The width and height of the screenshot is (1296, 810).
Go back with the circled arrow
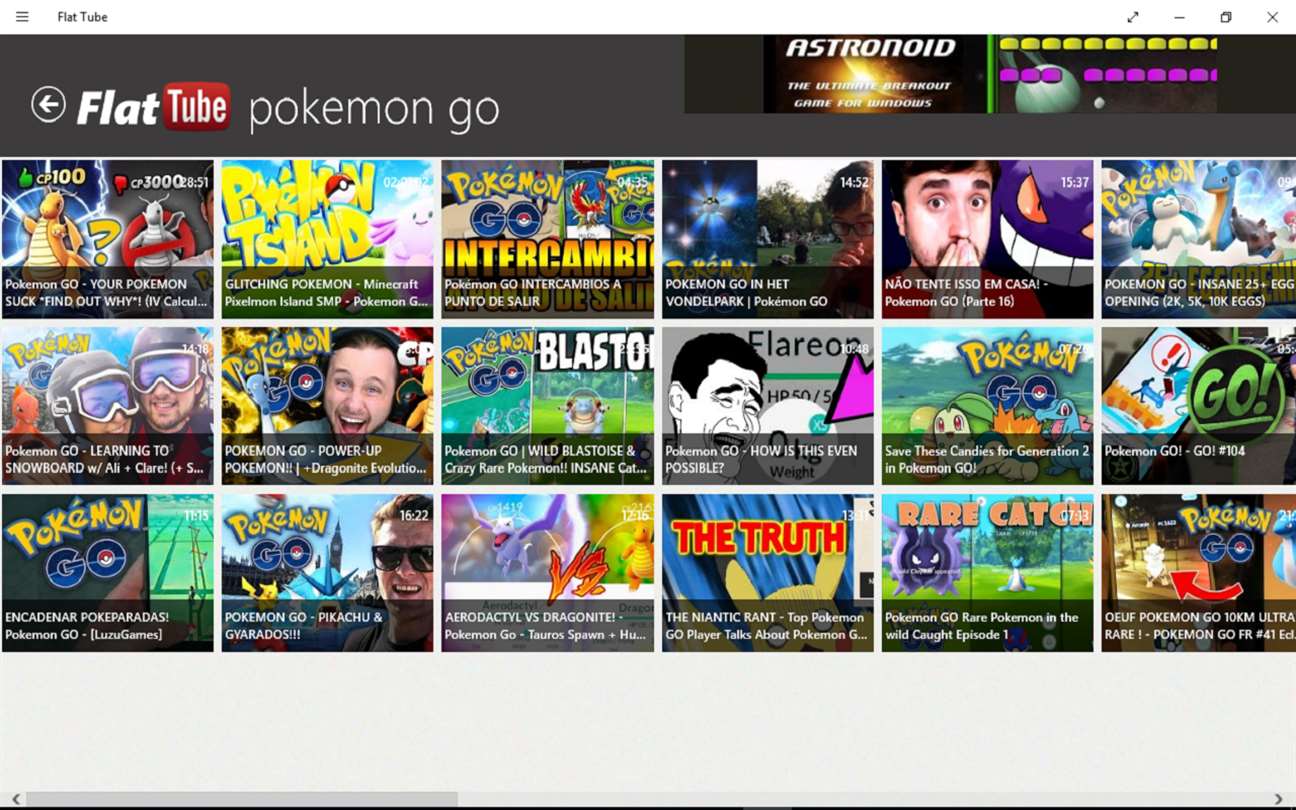[x=48, y=104]
